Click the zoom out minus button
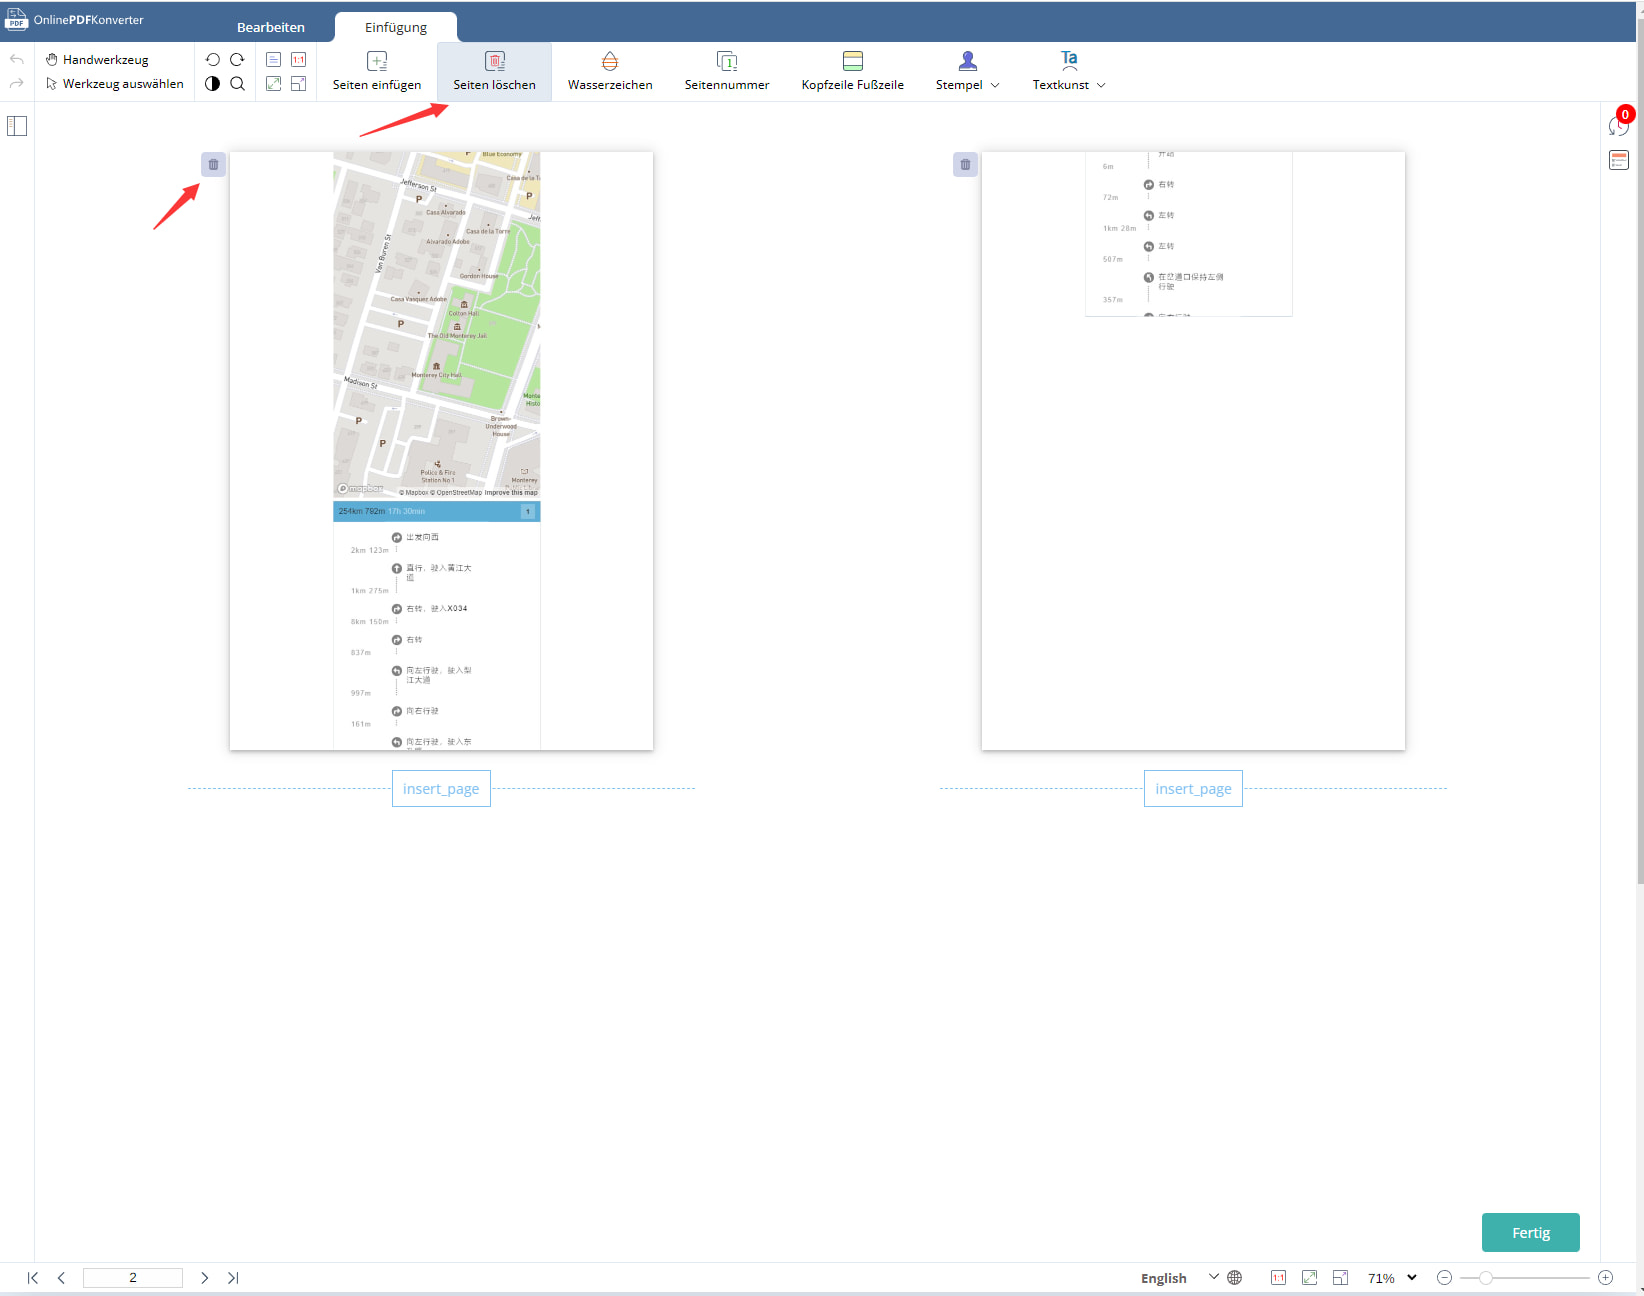 click(1444, 1277)
